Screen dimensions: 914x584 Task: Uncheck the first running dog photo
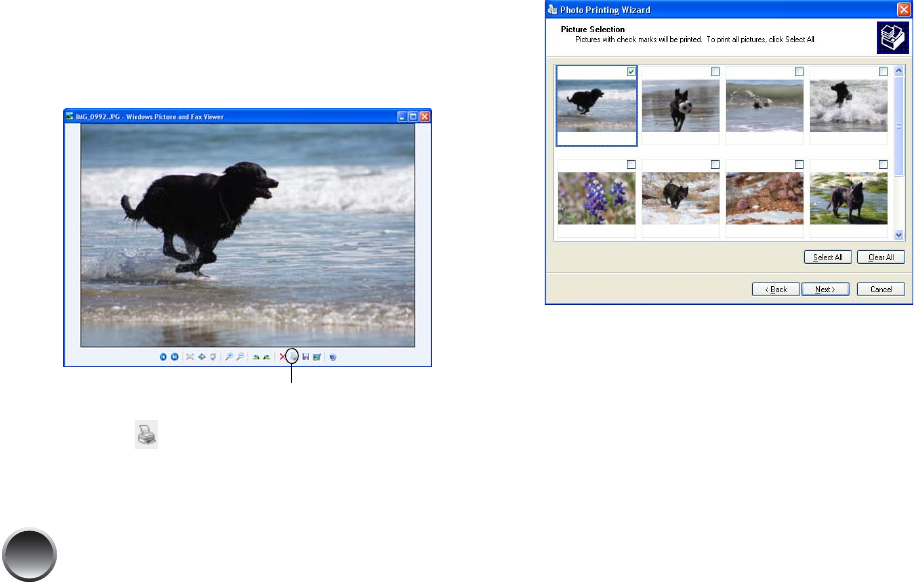coord(630,72)
